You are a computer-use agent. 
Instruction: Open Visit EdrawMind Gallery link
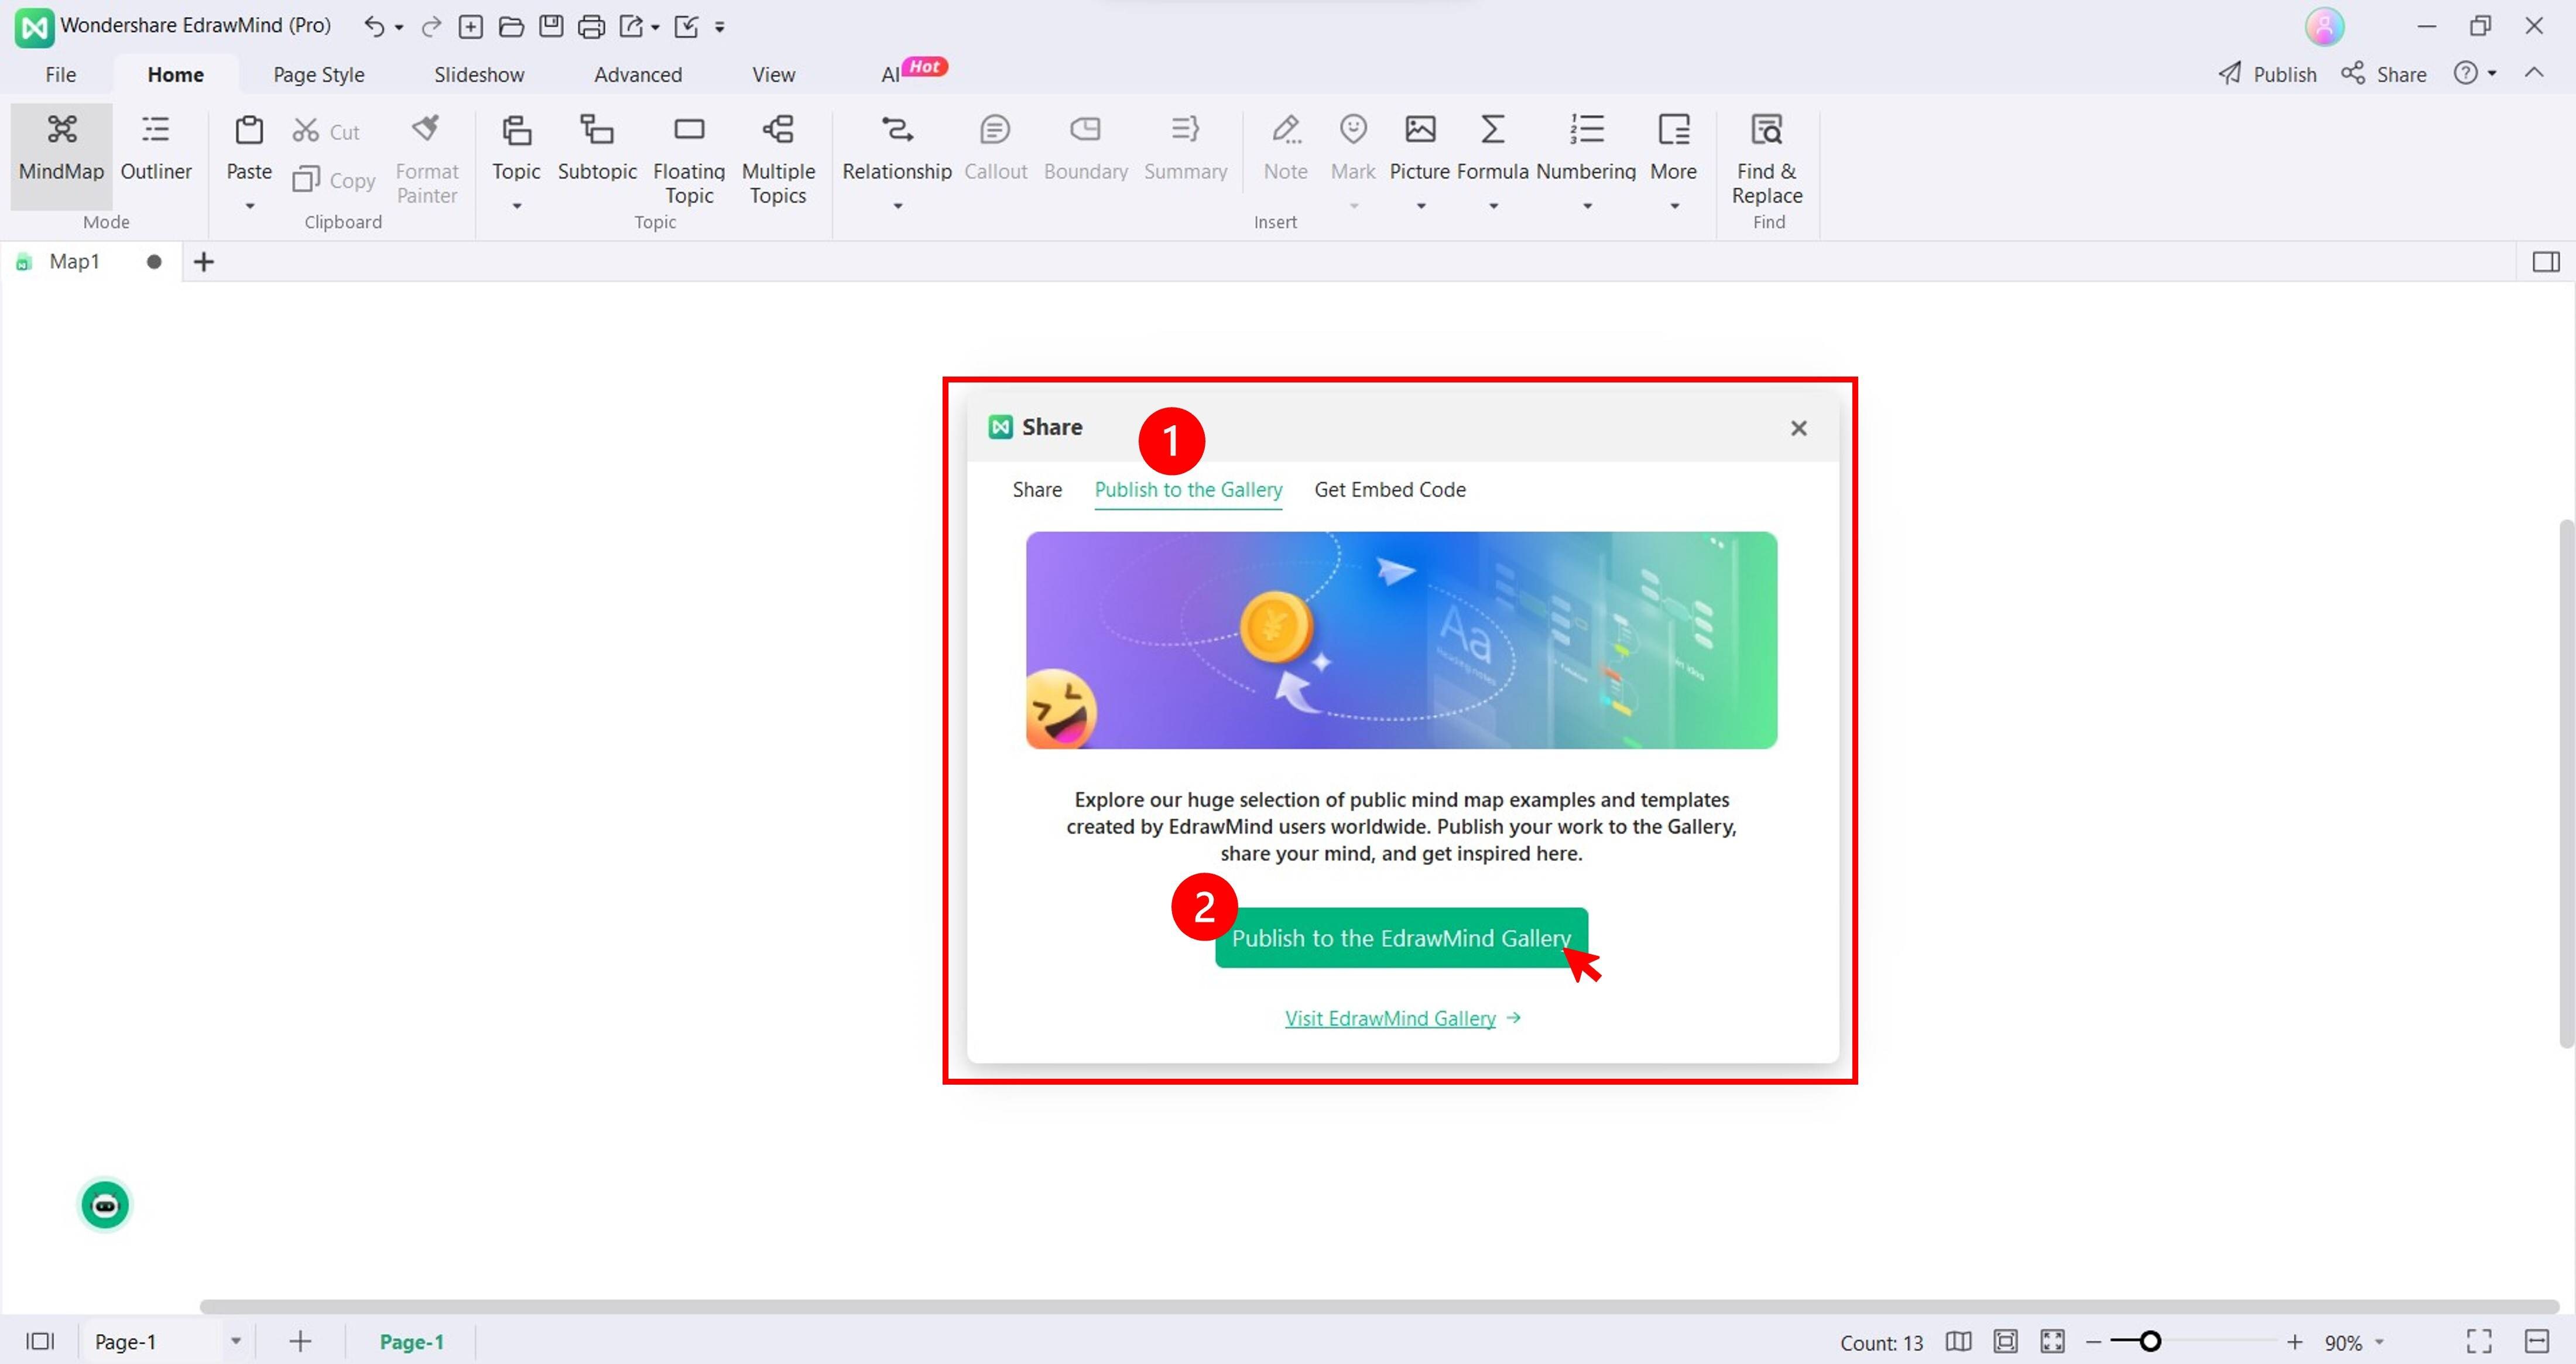[1390, 1018]
